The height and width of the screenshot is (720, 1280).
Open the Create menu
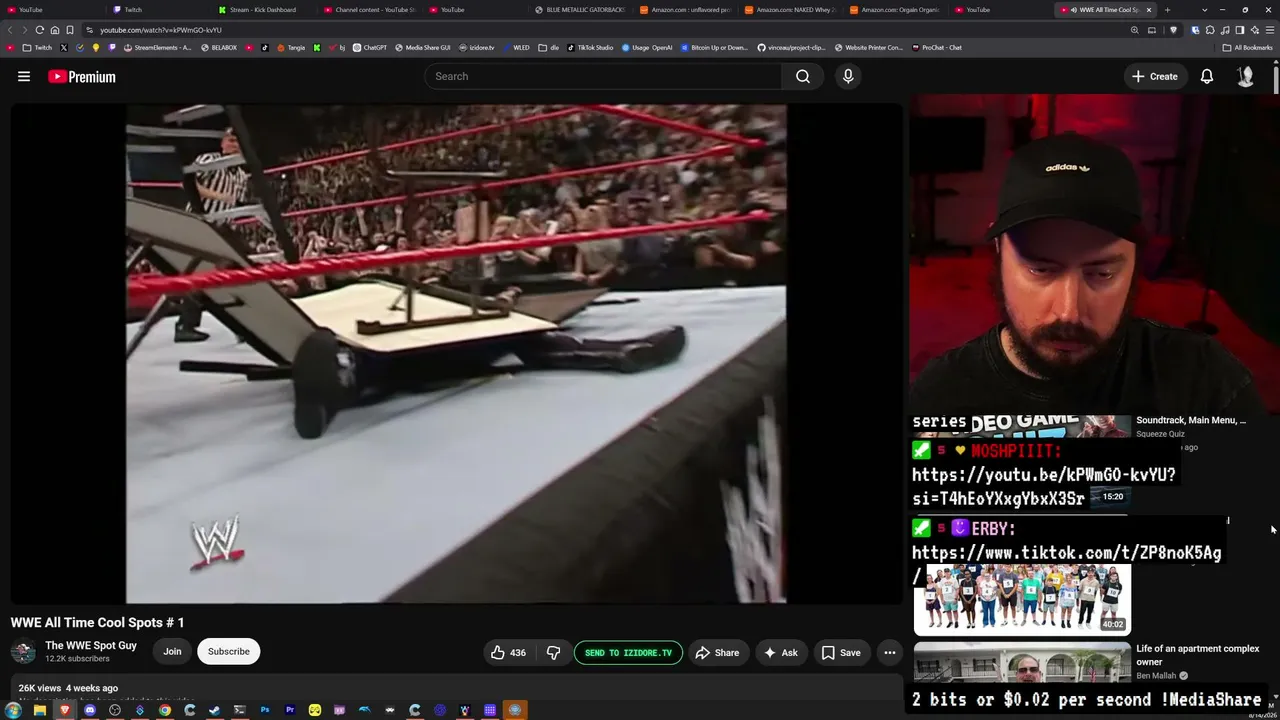click(1155, 76)
